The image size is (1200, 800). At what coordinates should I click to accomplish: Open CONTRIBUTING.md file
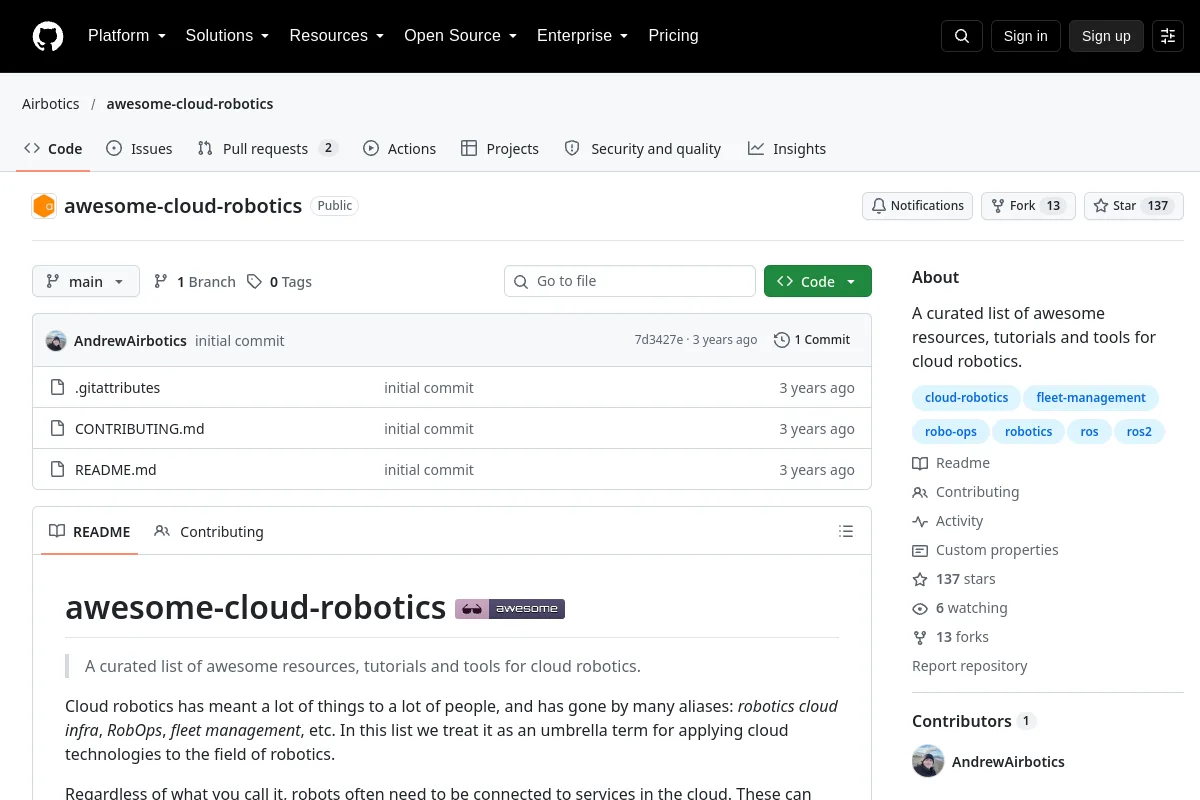[x=140, y=429]
